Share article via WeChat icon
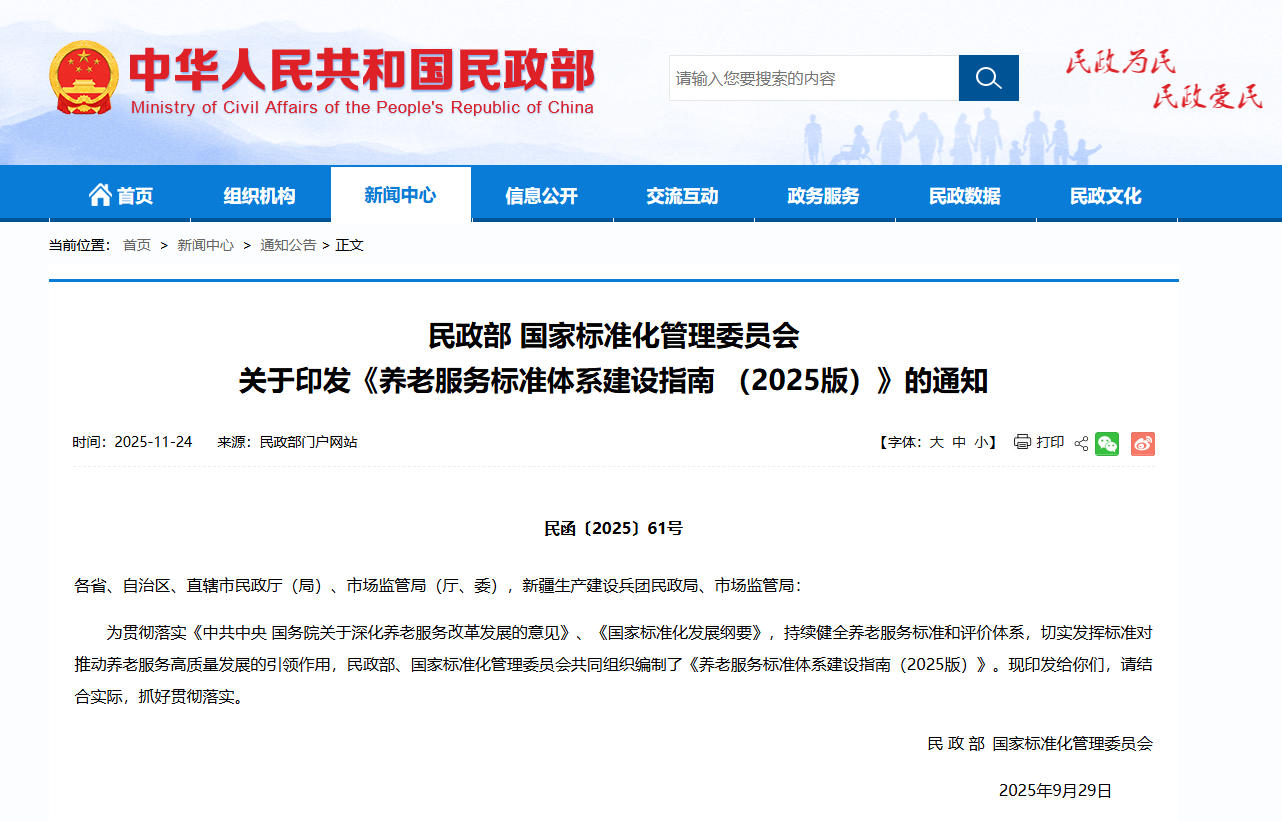Screen dimensions: 1282x821 [x=1107, y=443]
